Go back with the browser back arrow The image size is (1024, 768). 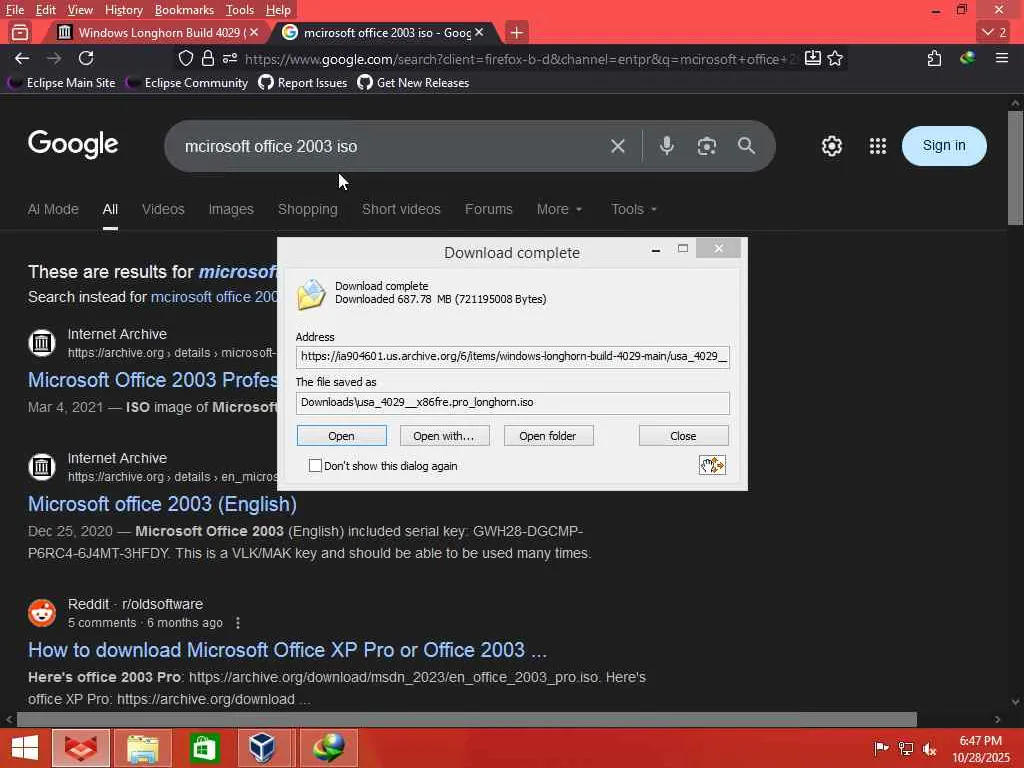[22, 59]
